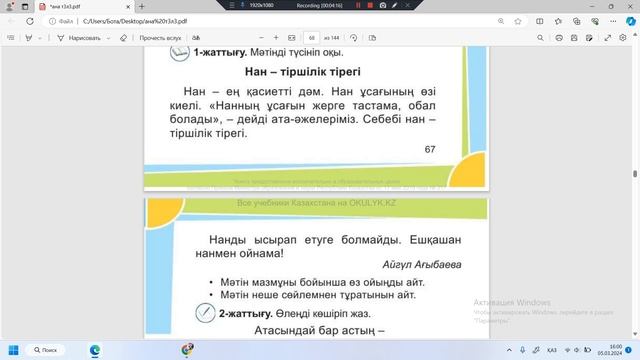The image size is (640, 360).
Task: Switch the КАЗ input language
Action: (552, 350)
